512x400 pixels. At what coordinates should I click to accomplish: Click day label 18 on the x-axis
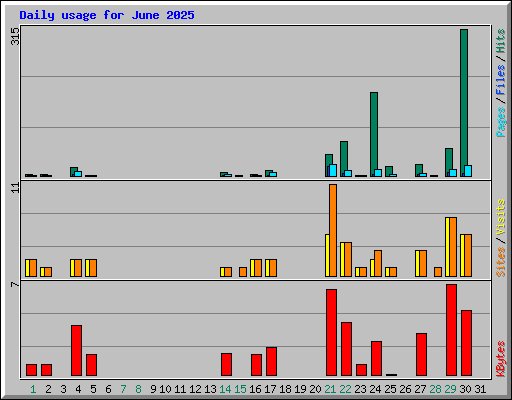pos(285,389)
